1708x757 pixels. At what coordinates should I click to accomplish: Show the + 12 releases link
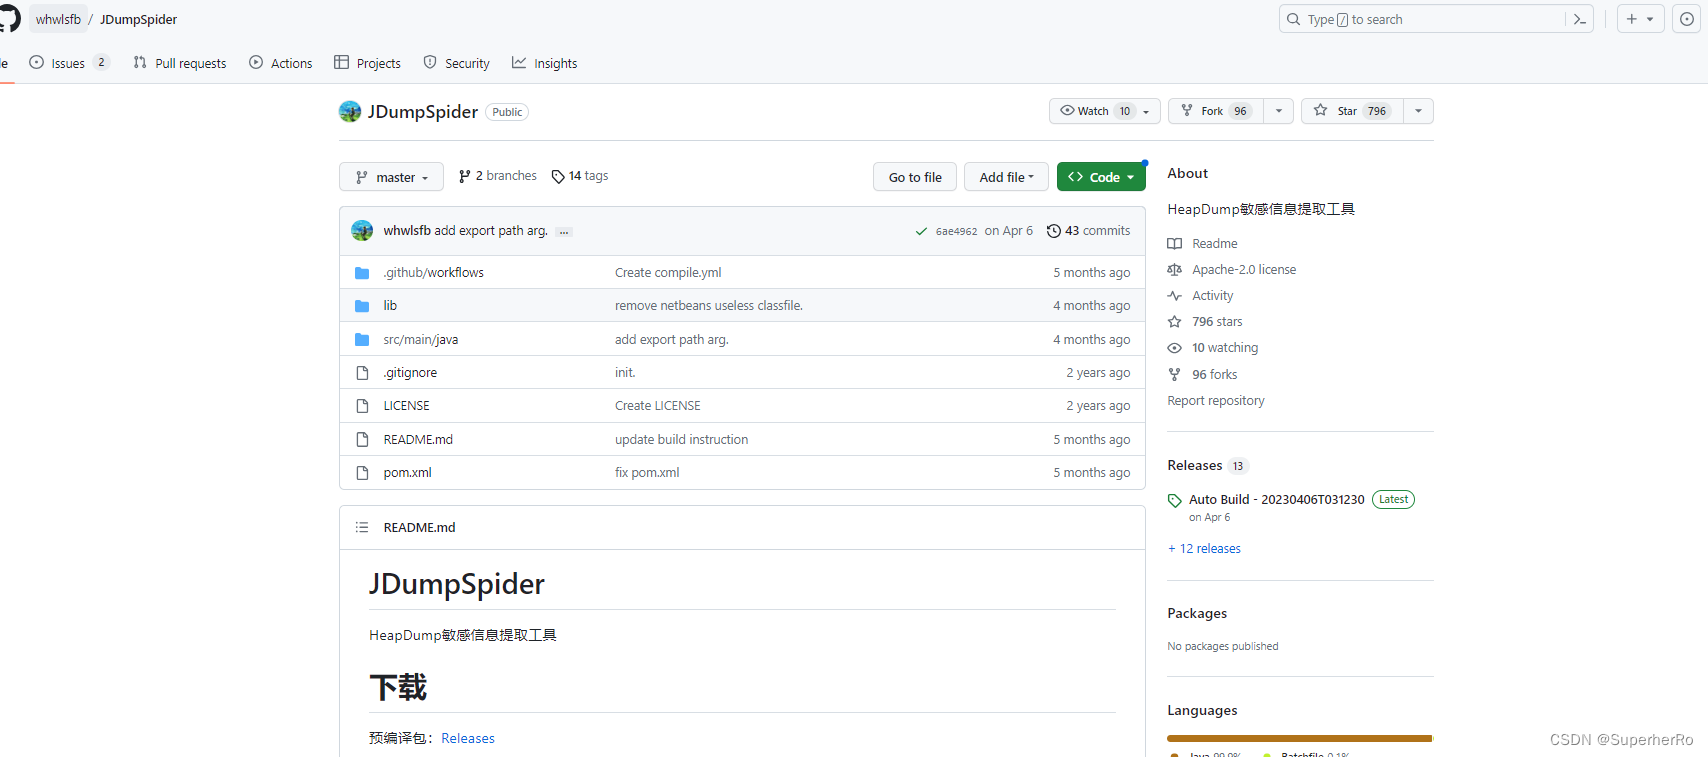(1204, 548)
